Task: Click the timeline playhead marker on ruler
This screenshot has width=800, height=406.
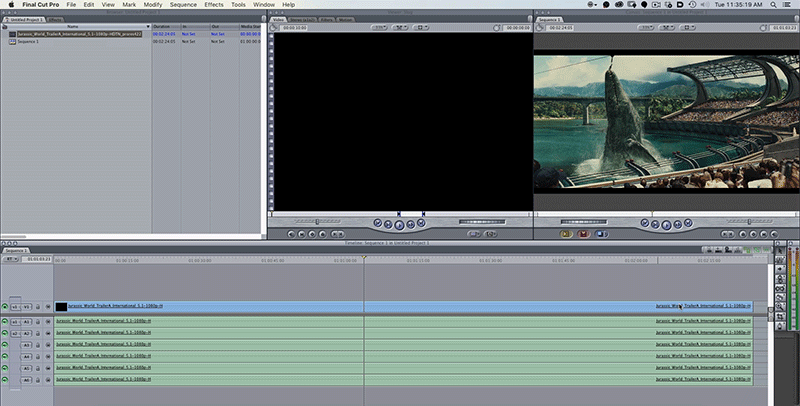Action: coord(364,258)
